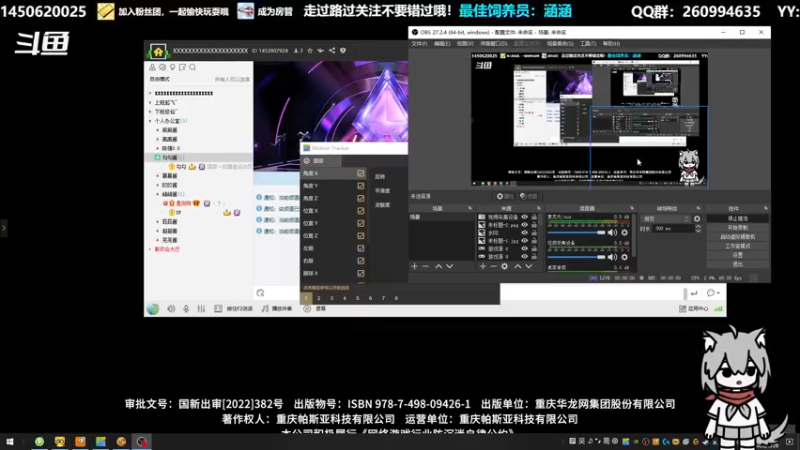800x450 pixels.
Task: Select preset tab 2 in Motion Tracker
Action: [x=319, y=298]
